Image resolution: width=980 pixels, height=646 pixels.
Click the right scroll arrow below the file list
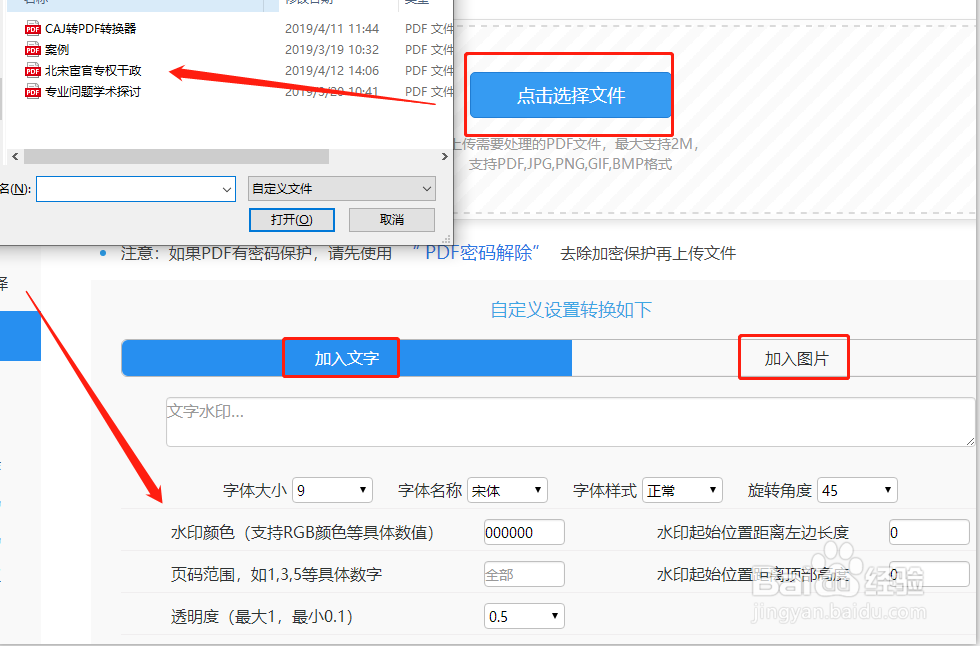[x=446, y=156]
